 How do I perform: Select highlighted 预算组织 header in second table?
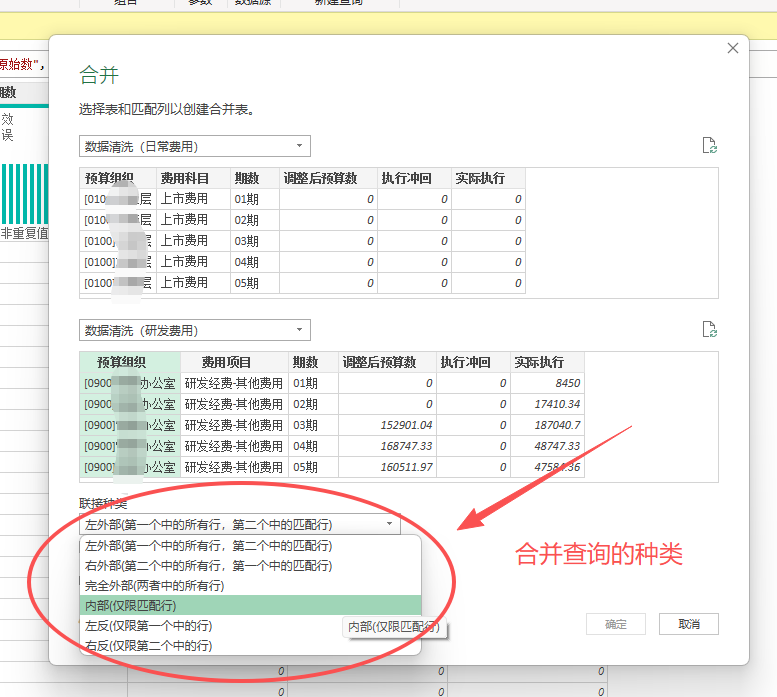(130, 363)
